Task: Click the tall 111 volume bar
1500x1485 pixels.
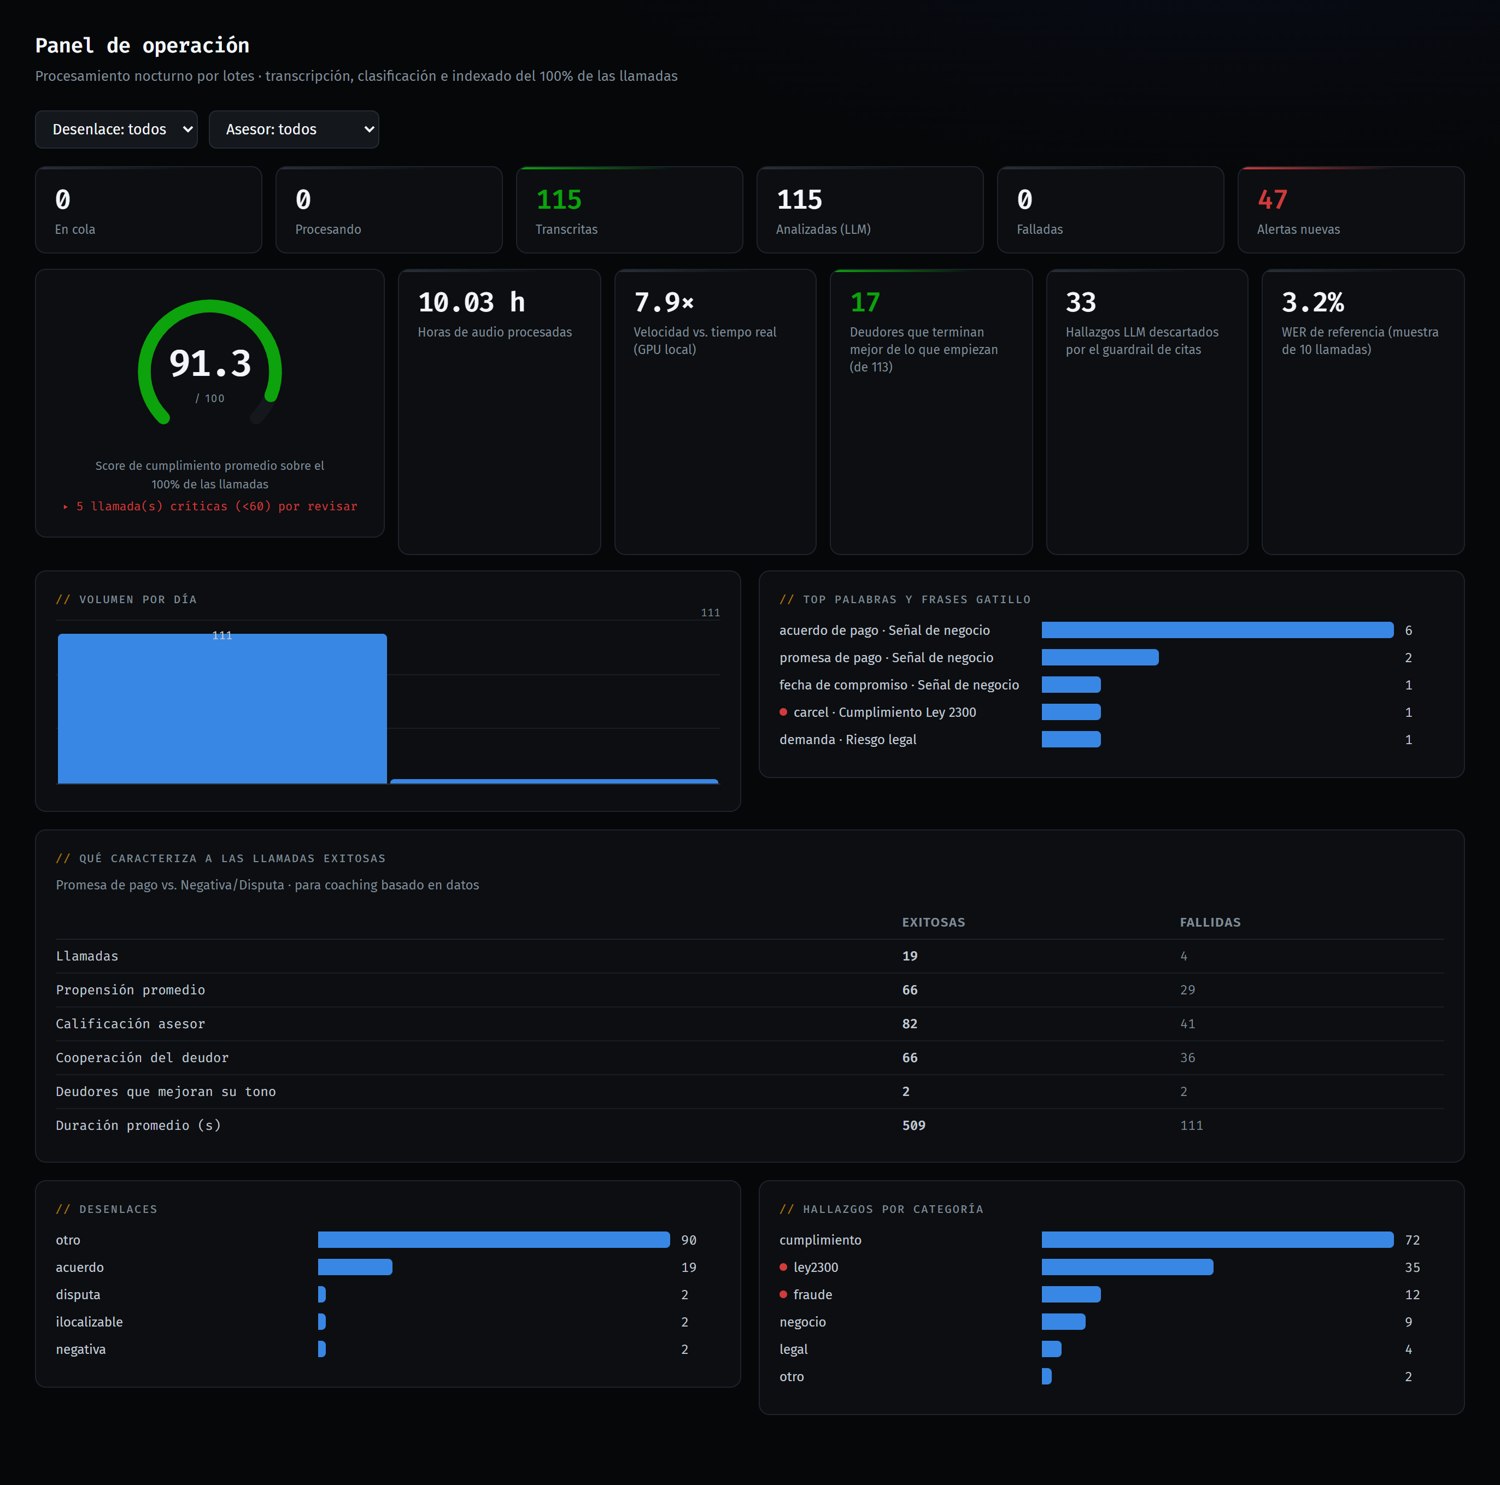Action: pyautogui.click(x=222, y=708)
